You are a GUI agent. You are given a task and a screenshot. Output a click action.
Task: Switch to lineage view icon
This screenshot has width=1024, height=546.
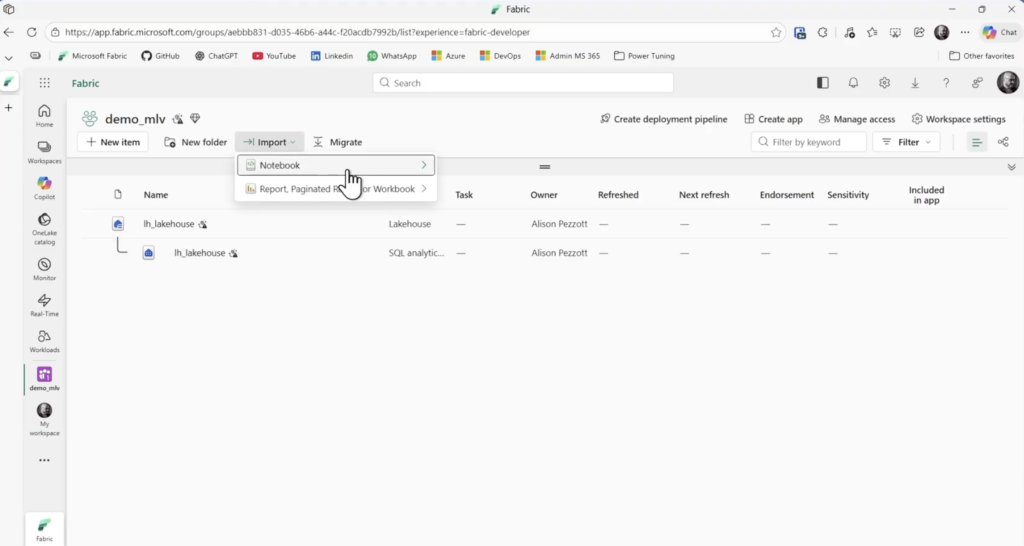coord(1003,142)
